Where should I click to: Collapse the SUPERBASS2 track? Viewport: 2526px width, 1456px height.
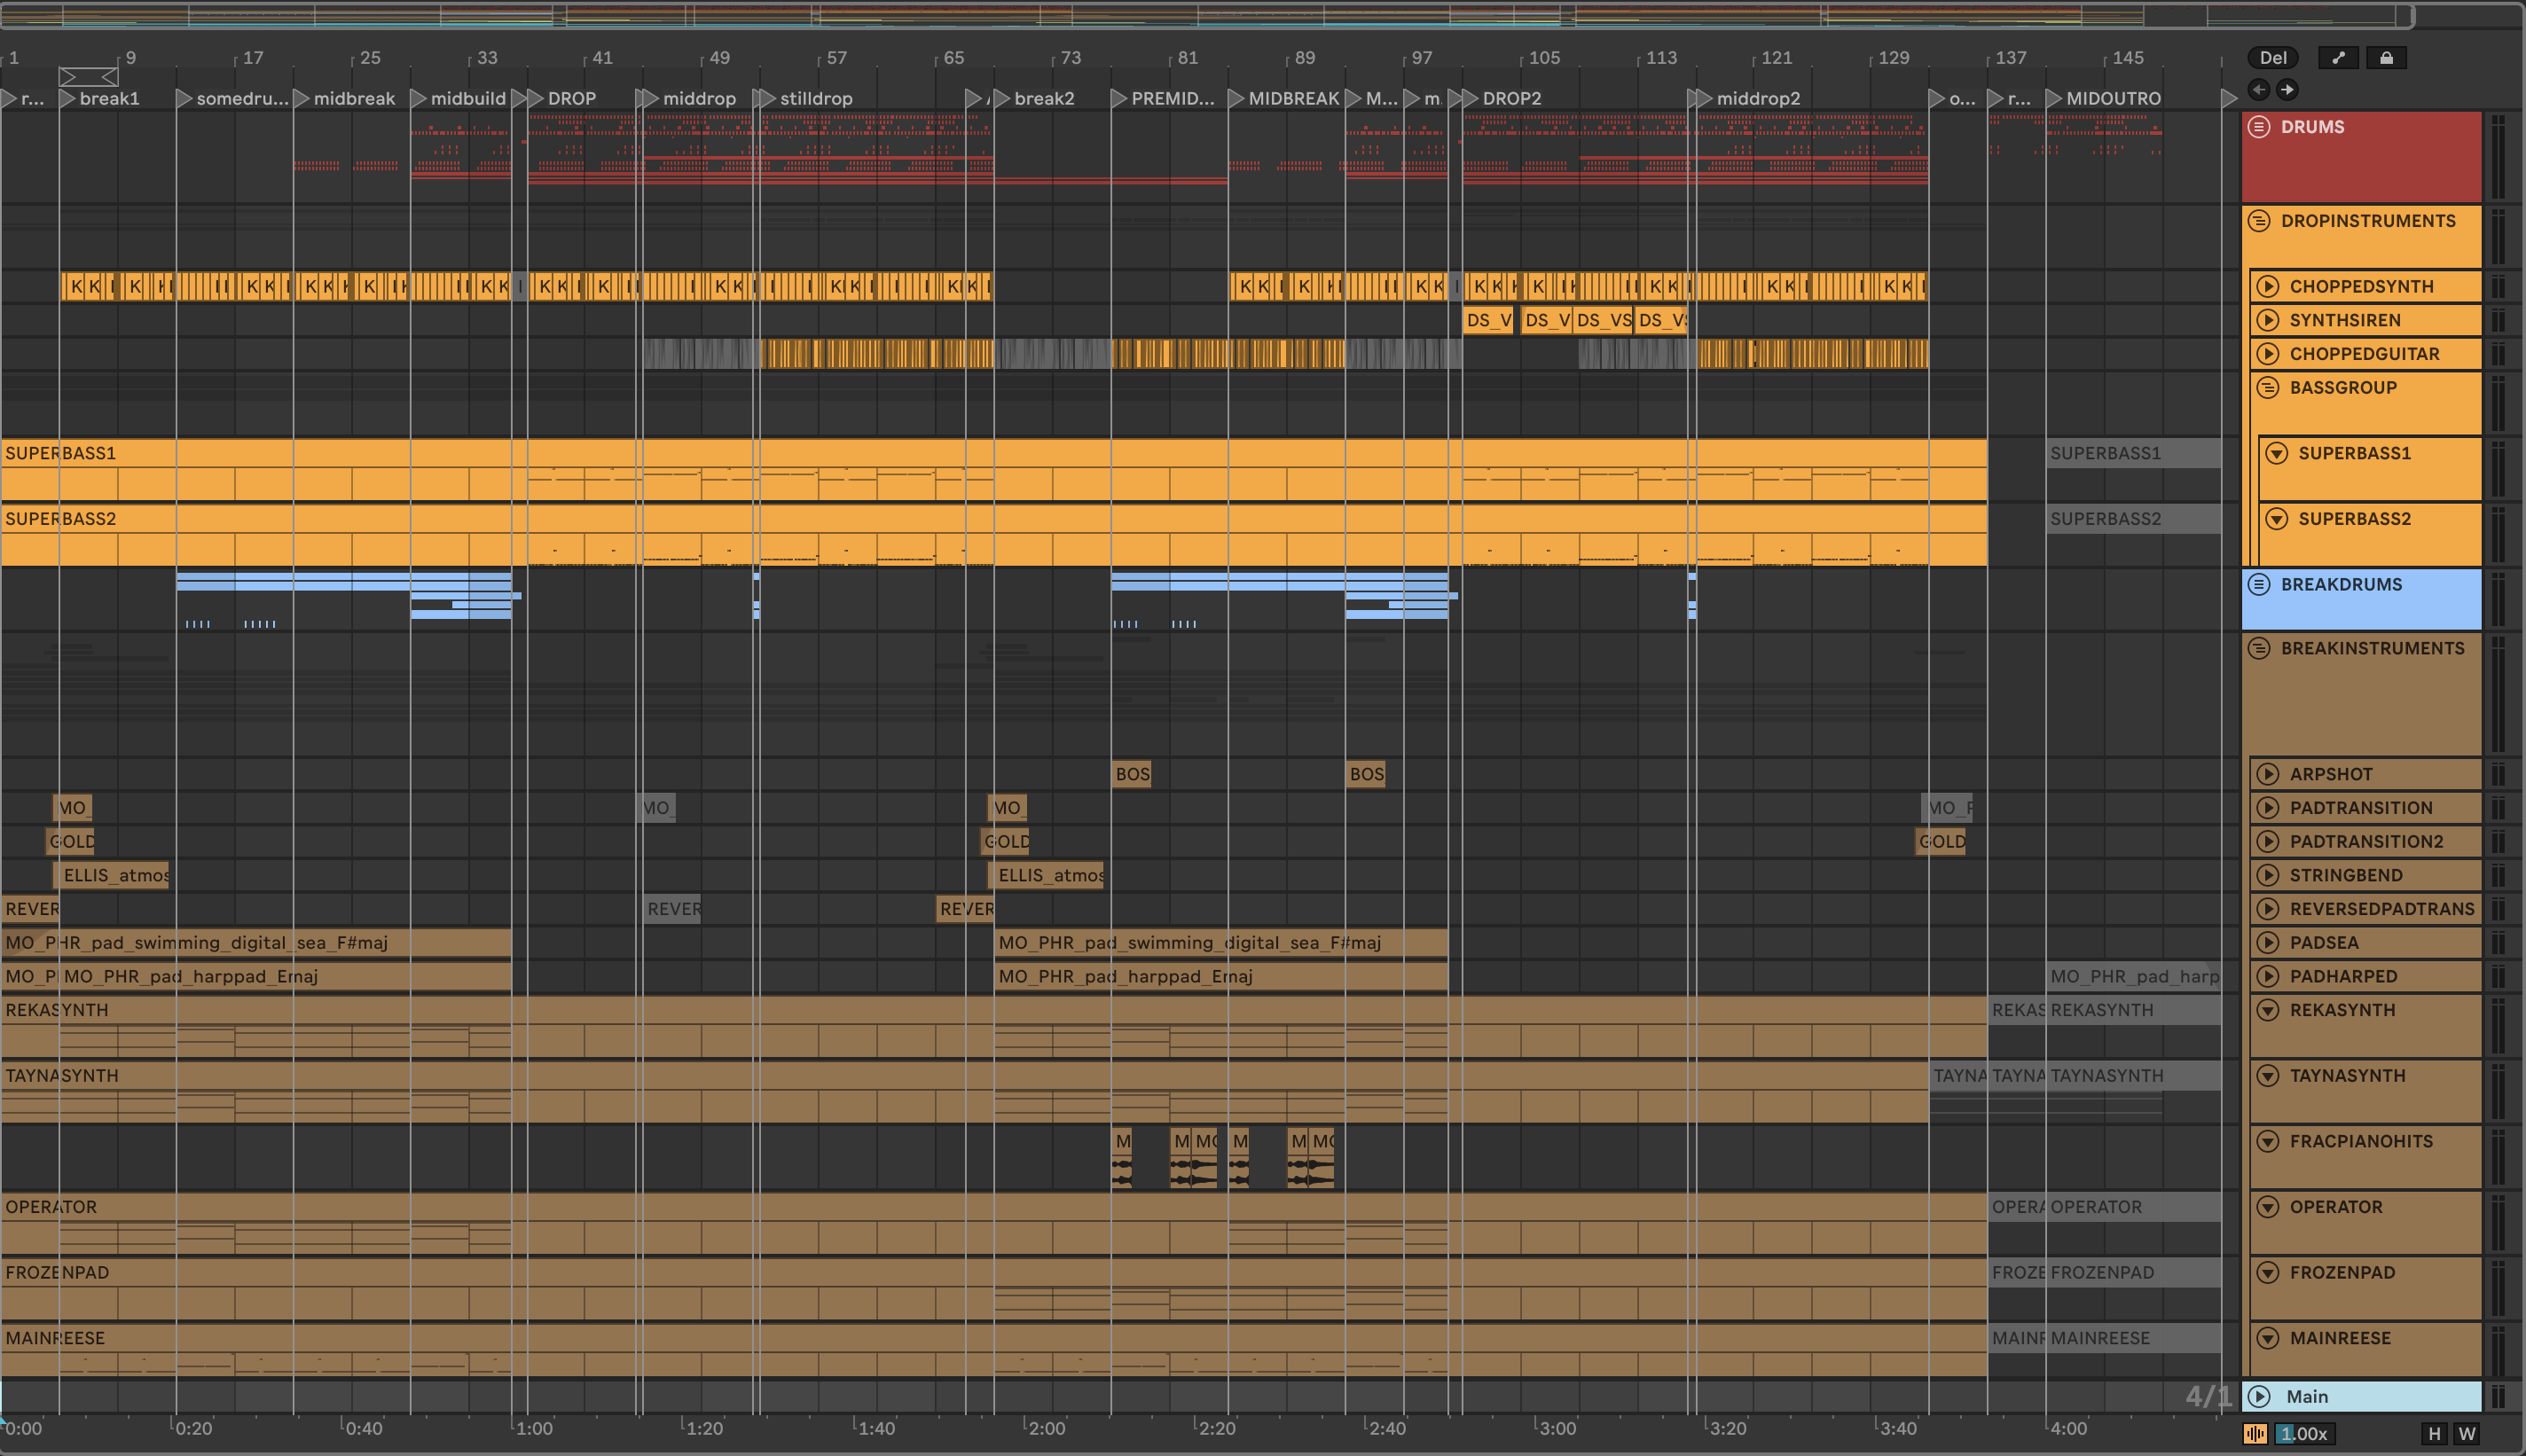(x=2277, y=519)
